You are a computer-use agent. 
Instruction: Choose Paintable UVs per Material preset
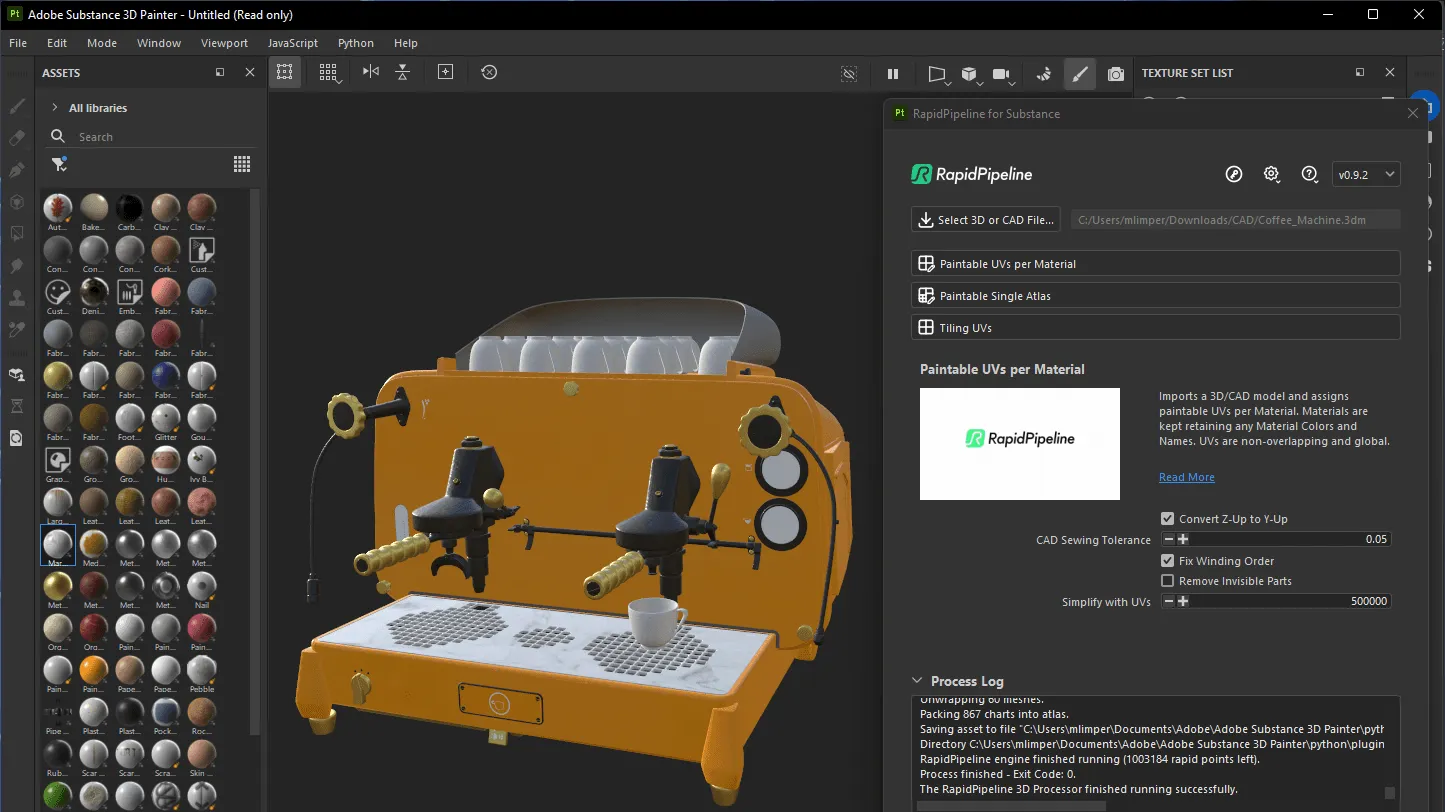(x=1155, y=264)
